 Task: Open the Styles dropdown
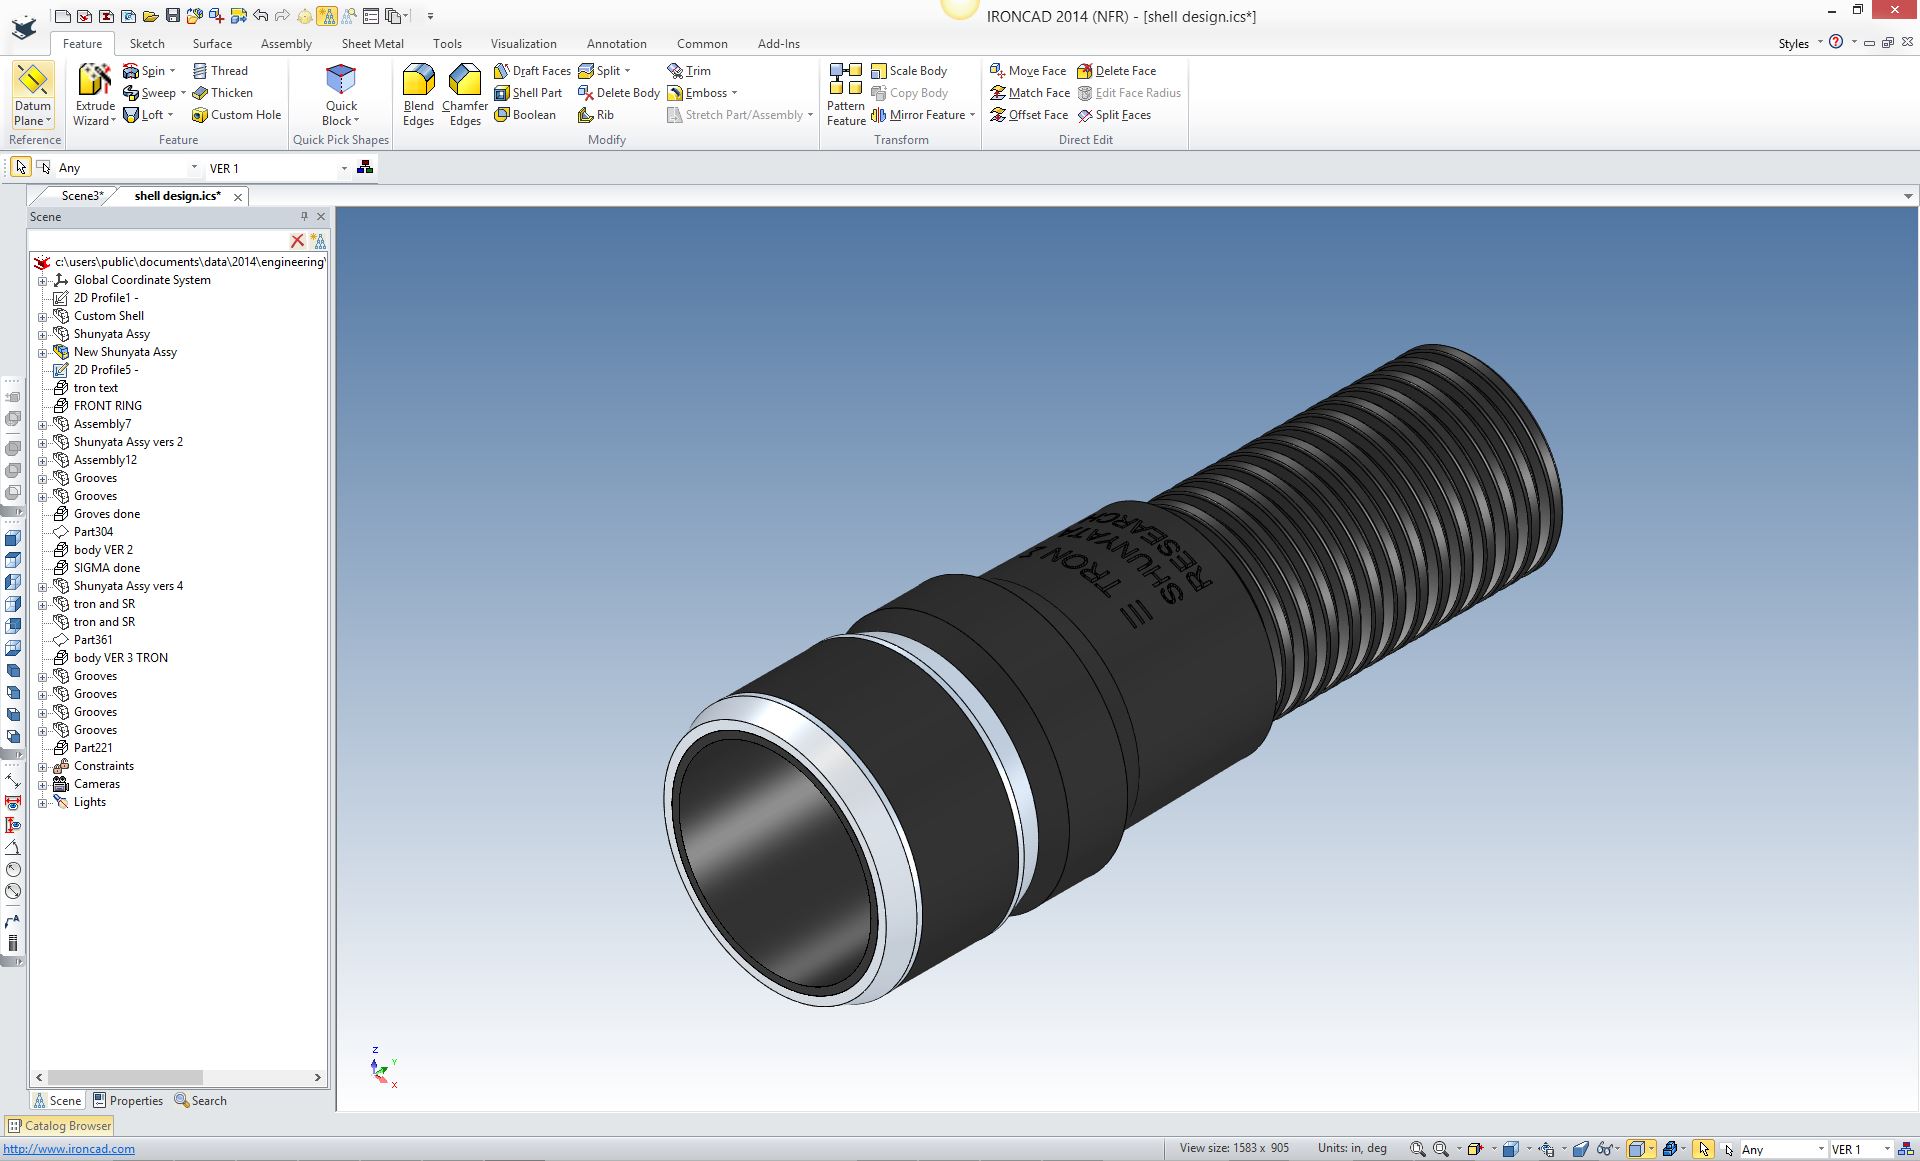1800,43
